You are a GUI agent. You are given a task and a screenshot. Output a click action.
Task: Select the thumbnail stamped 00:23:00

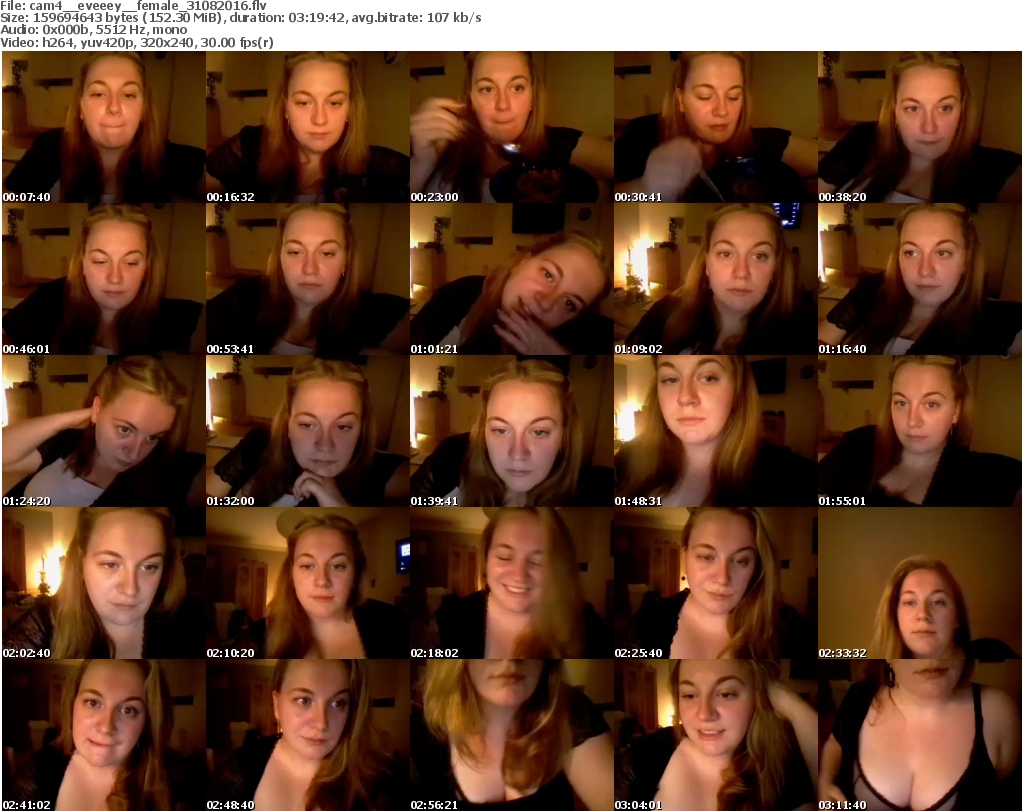coord(511,127)
